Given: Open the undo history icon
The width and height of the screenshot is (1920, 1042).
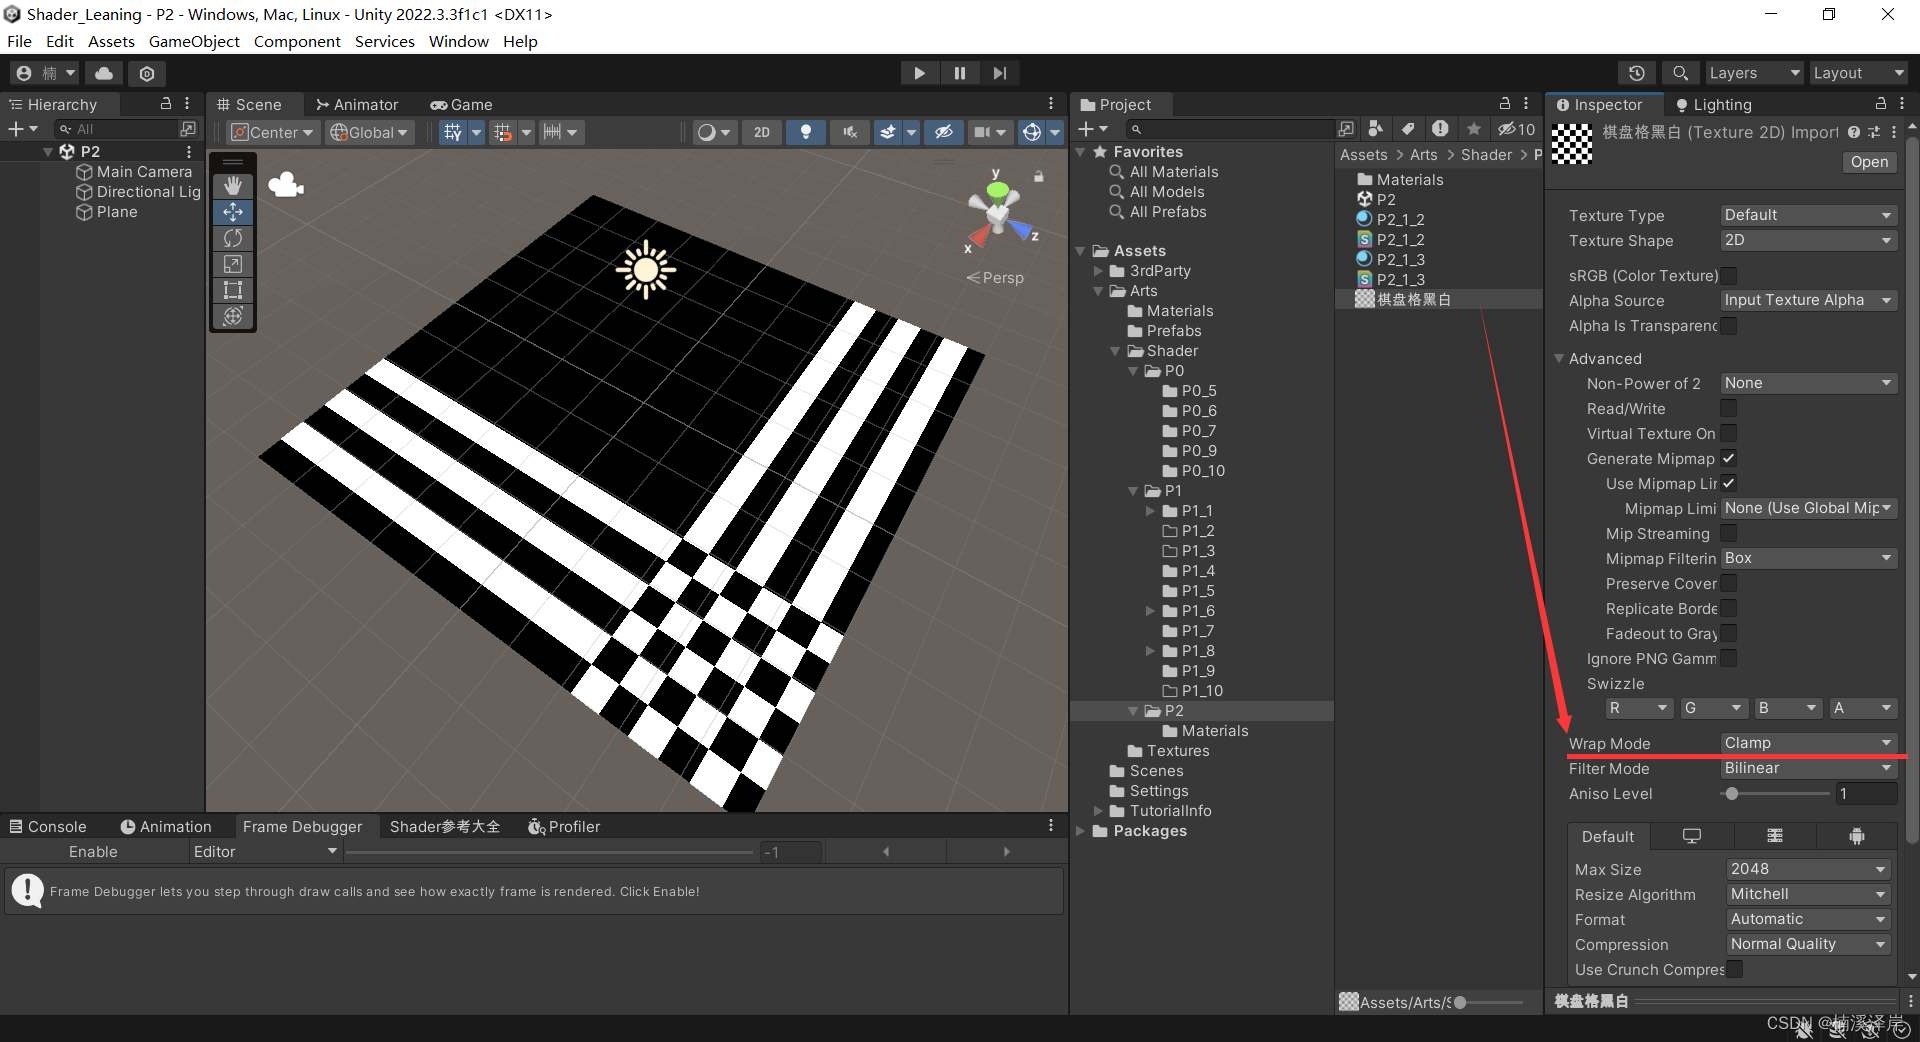Looking at the screenshot, I should point(1637,73).
